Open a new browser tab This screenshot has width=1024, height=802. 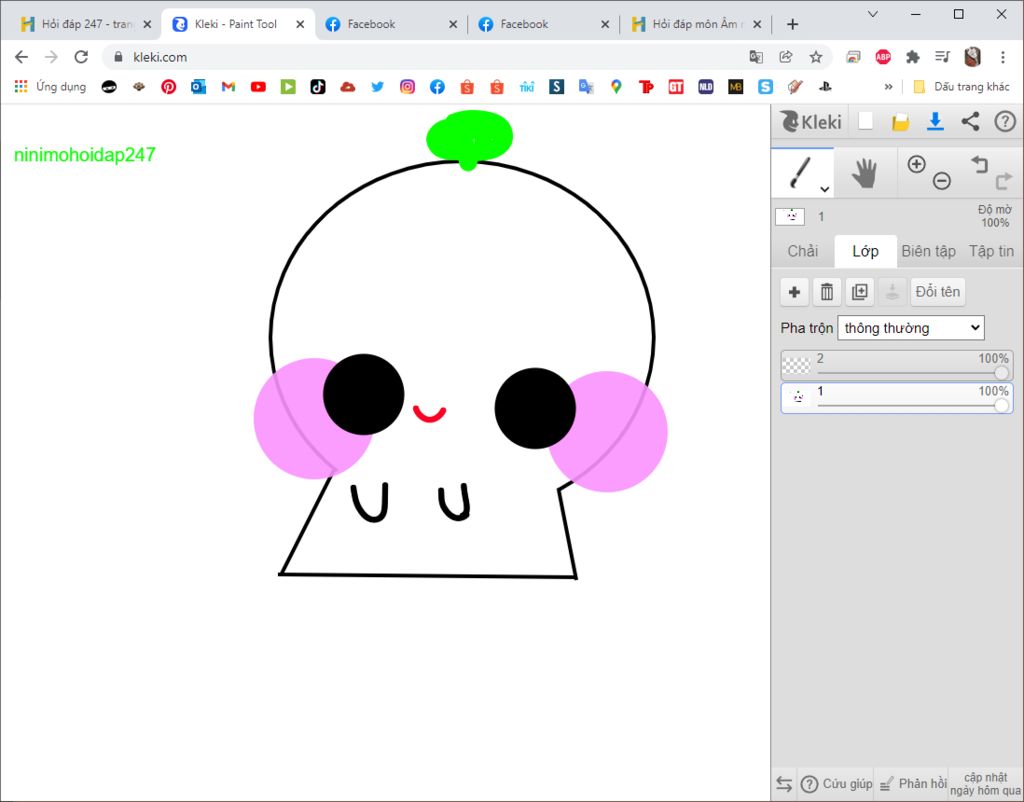[x=792, y=24]
